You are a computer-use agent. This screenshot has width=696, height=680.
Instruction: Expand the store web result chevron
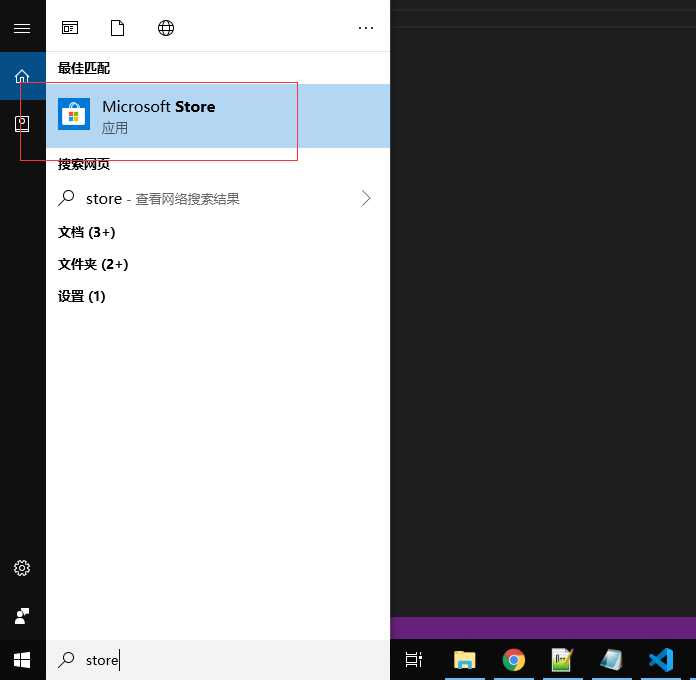[366, 198]
